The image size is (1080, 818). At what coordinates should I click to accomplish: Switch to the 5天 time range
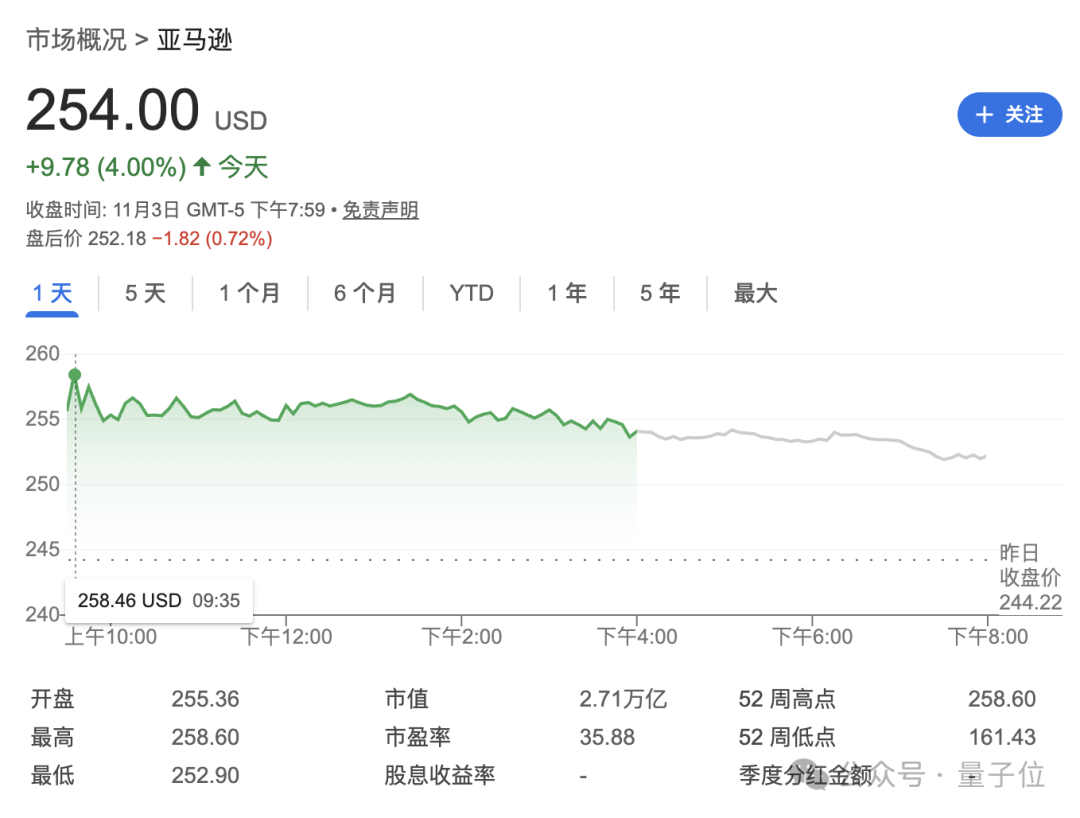[x=144, y=293]
